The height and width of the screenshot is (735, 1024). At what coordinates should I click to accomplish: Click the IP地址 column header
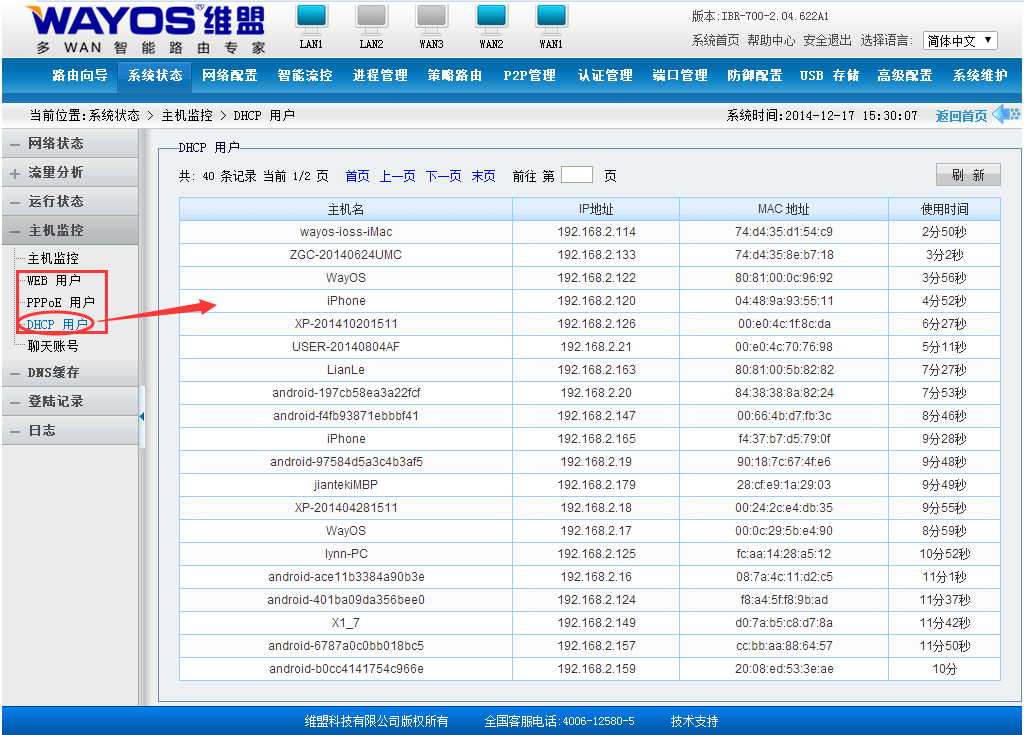click(x=596, y=209)
